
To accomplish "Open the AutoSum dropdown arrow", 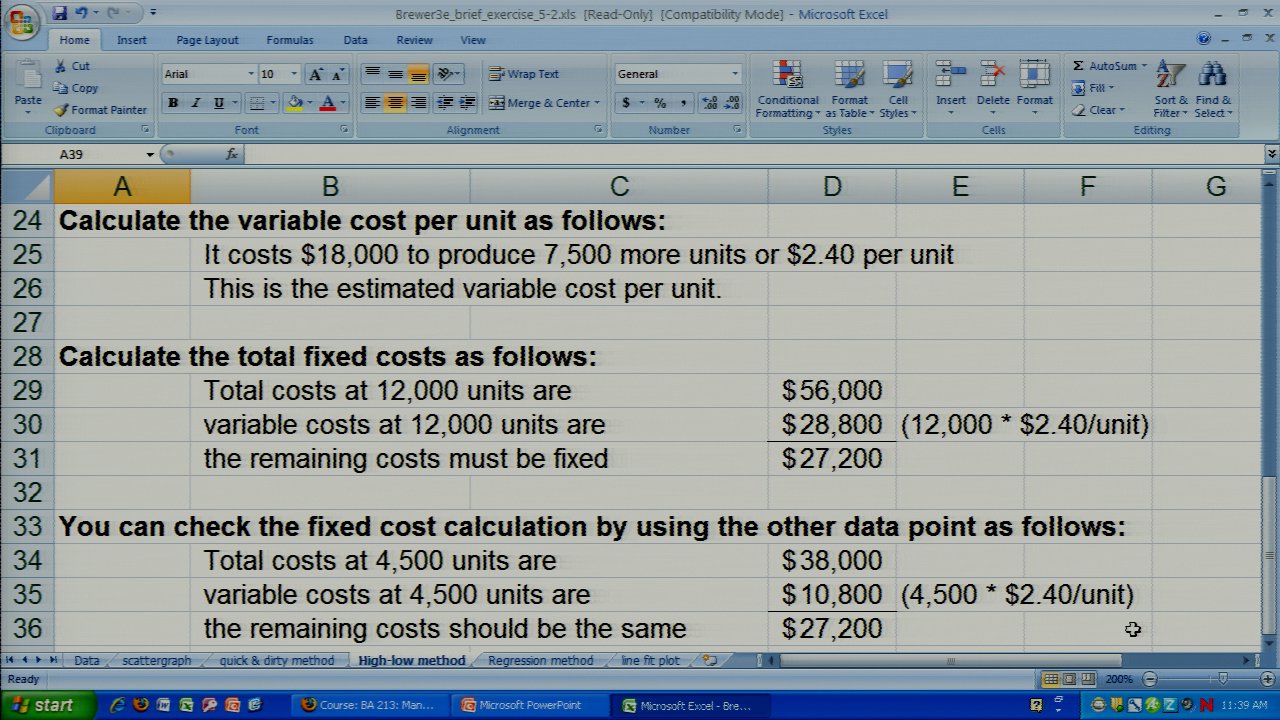I will (1144, 66).
